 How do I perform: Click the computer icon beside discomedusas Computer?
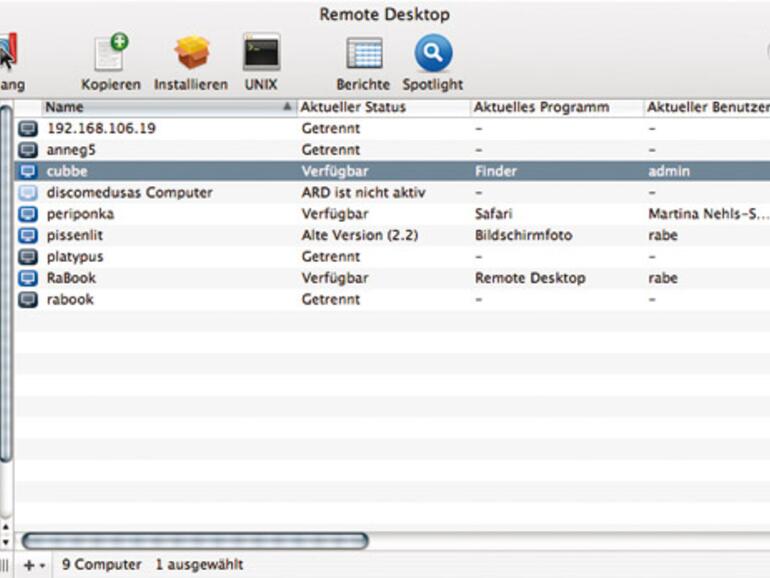[28, 193]
